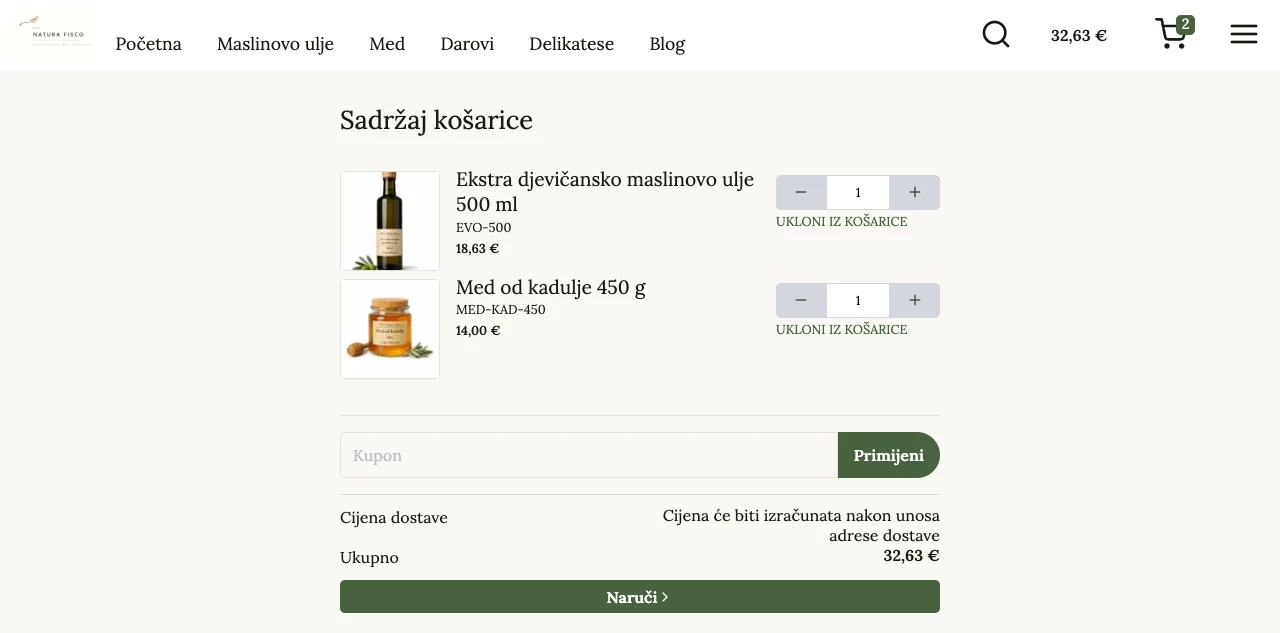This screenshot has height=633, width=1280.
Task: Open the Delikatese menu item
Action: [x=571, y=44]
